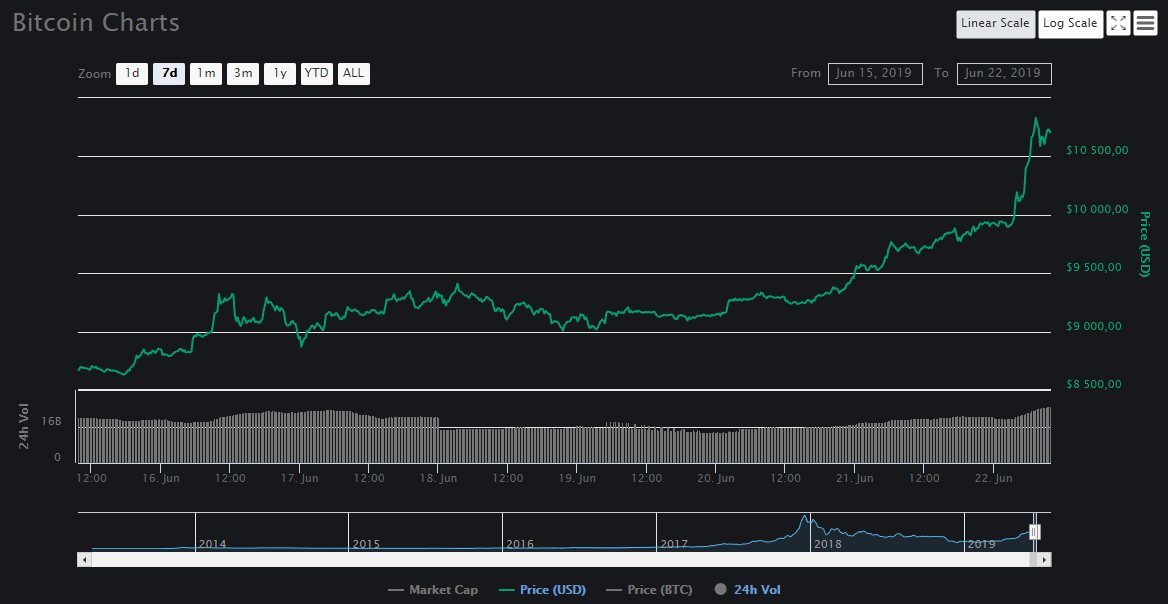
Task: Click the From date field
Action: pos(875,73)
